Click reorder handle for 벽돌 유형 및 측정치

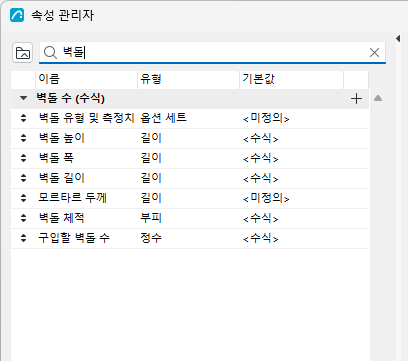(x=23, y=118)
